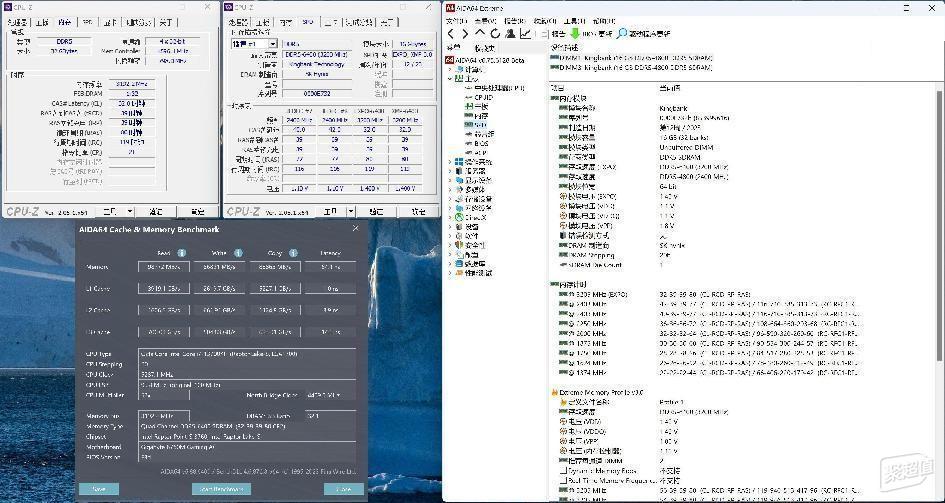
Task: Open the 文件 menu in AIDA64
Action: (456, 21)
